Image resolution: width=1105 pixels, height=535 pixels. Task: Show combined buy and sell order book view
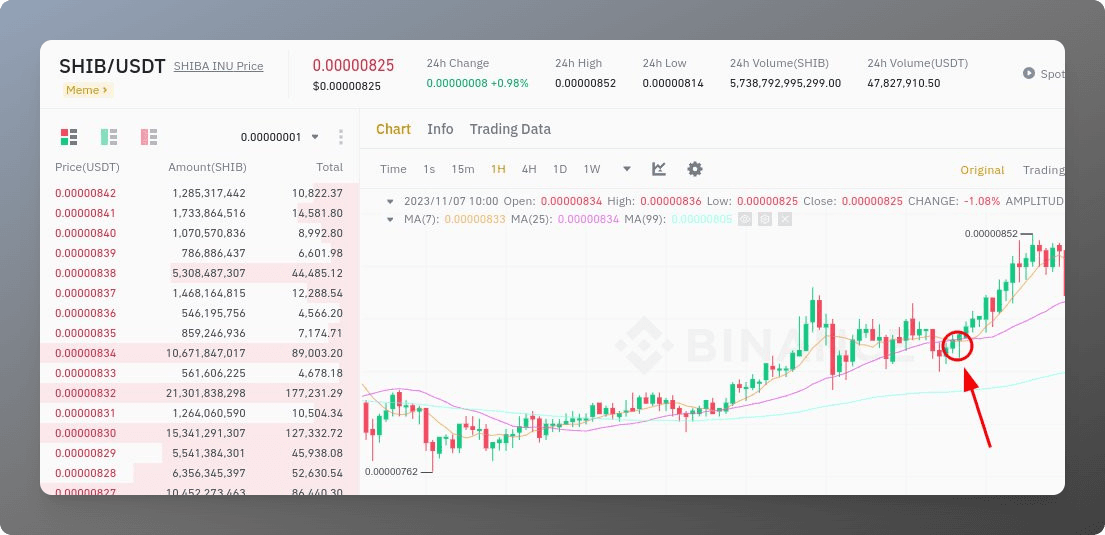pos(69,137)
